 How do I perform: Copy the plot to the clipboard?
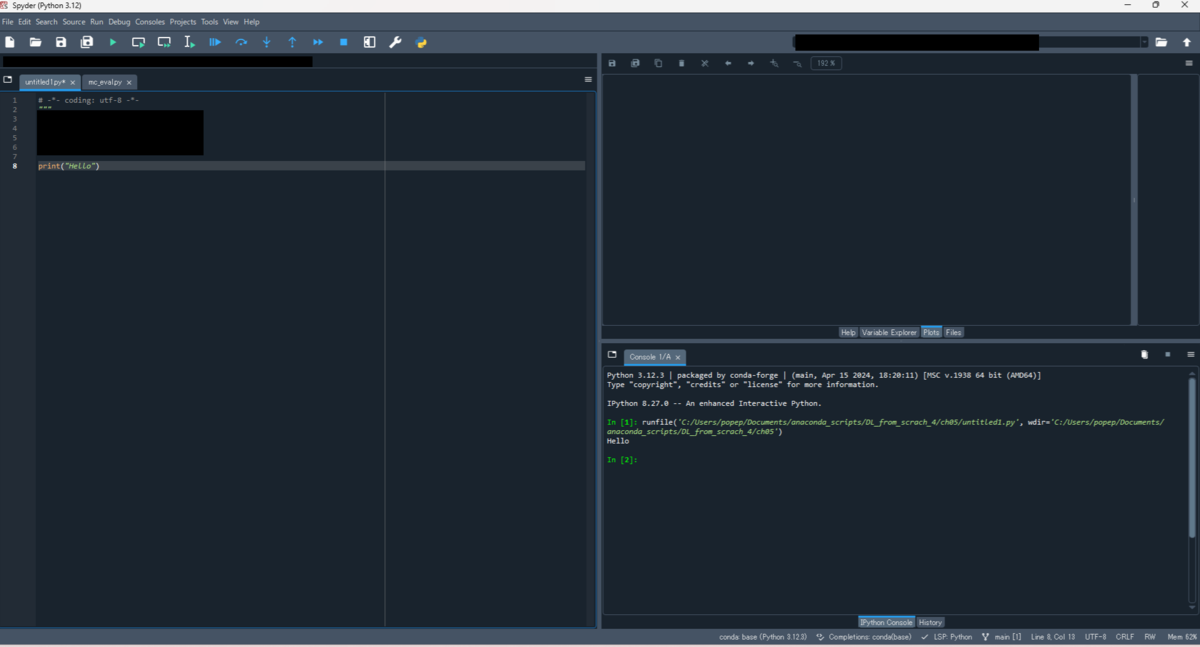pyautogui.click(x=658, y=63)
